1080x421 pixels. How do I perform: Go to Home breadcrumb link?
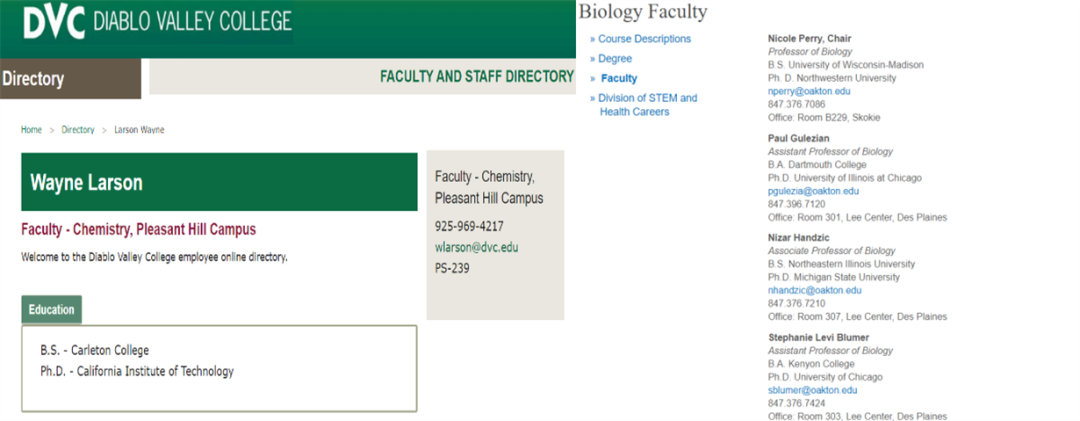click(32, 130)
